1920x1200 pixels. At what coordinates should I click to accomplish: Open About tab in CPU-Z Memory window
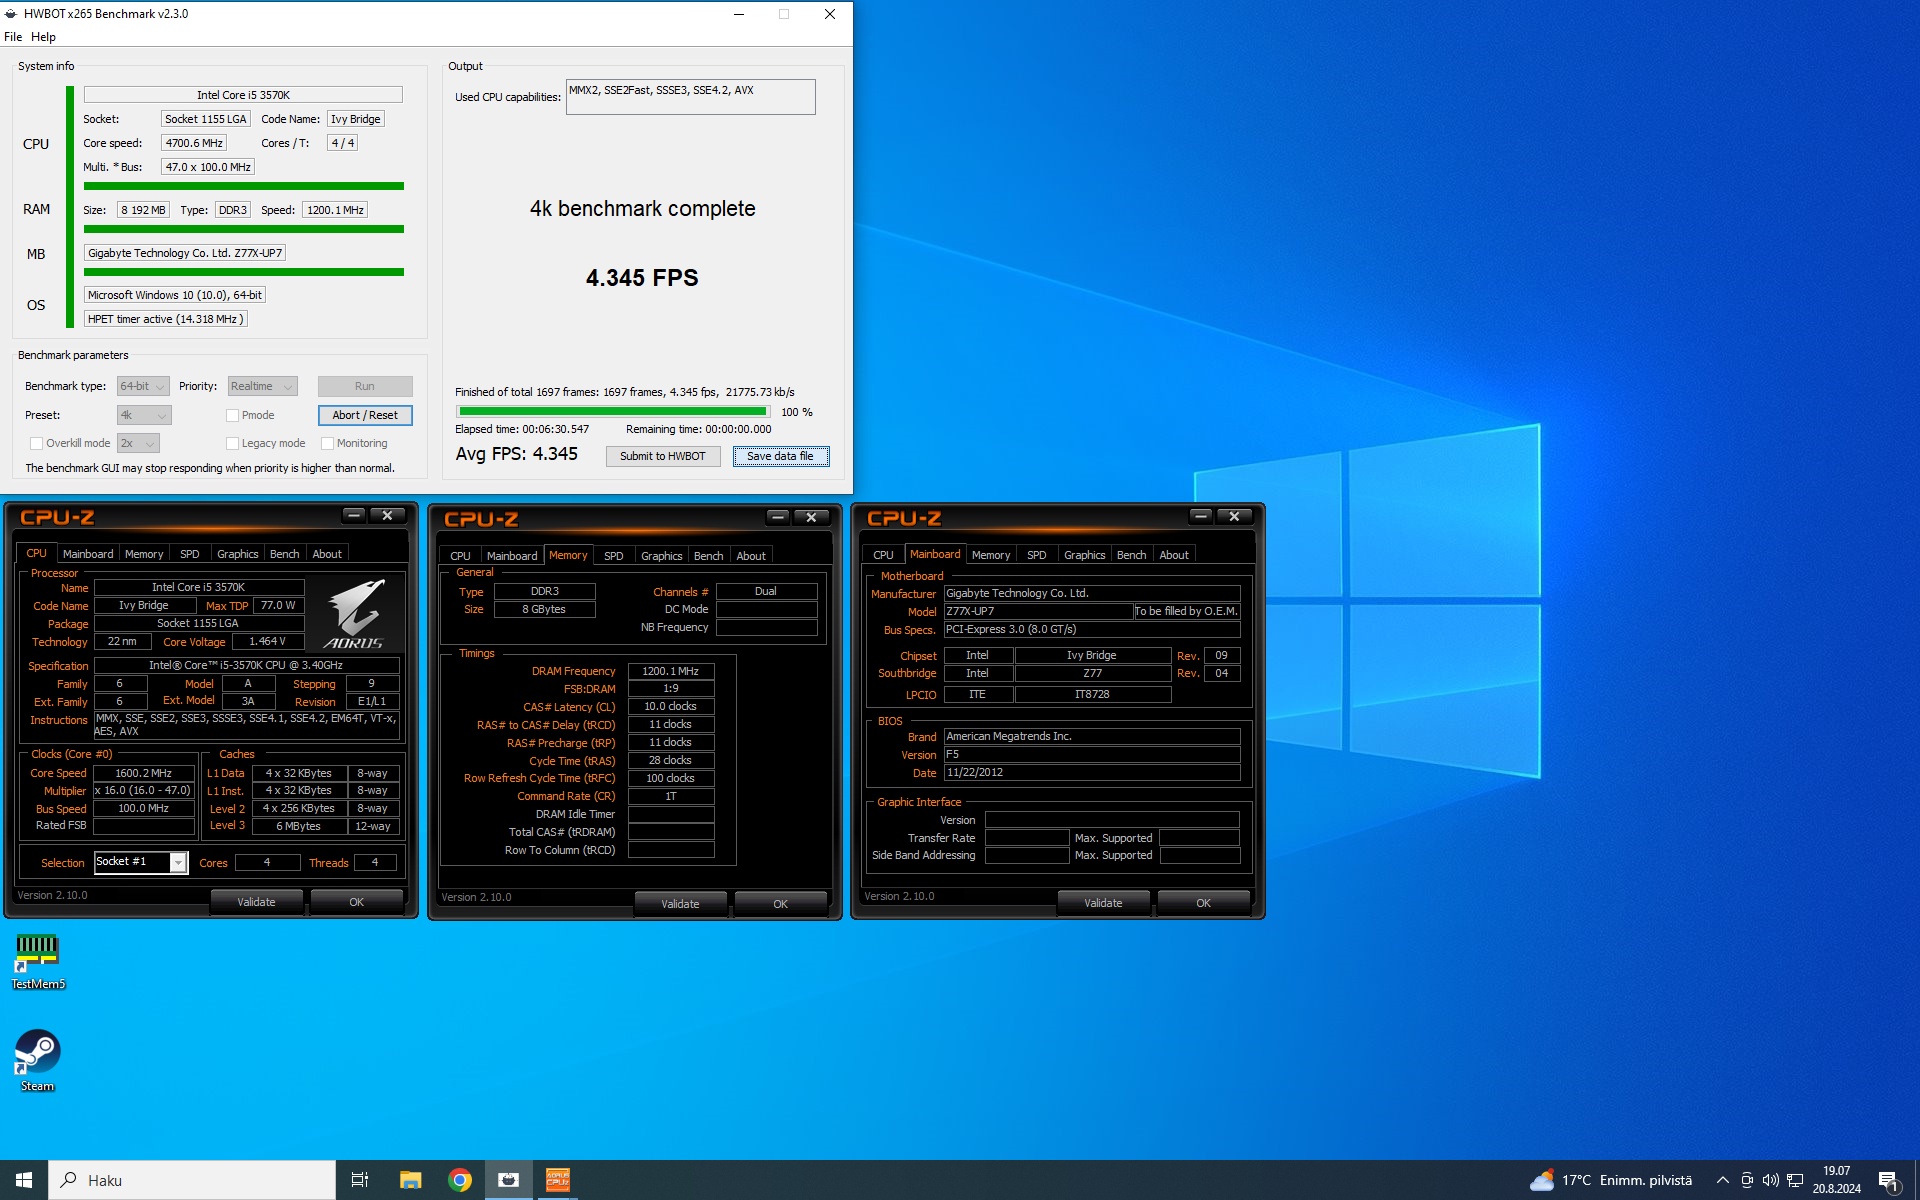(x=751, y=556)
